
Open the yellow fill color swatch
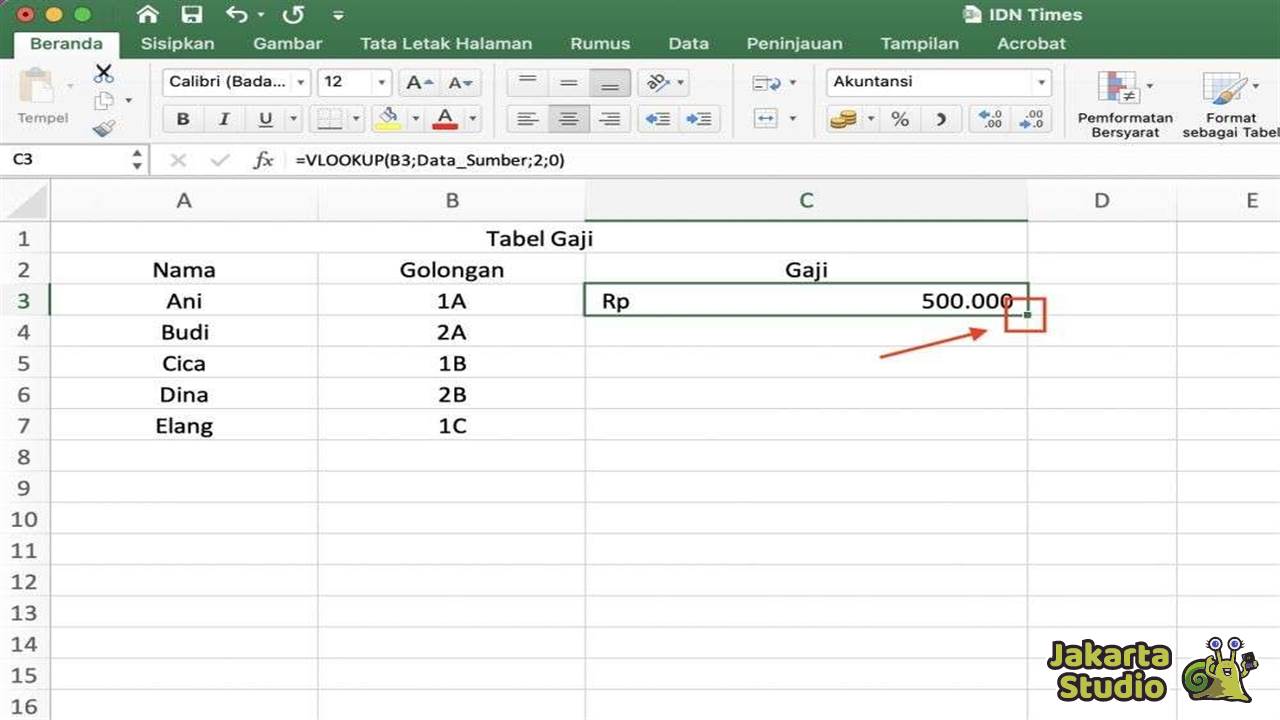tap(388, 119)
